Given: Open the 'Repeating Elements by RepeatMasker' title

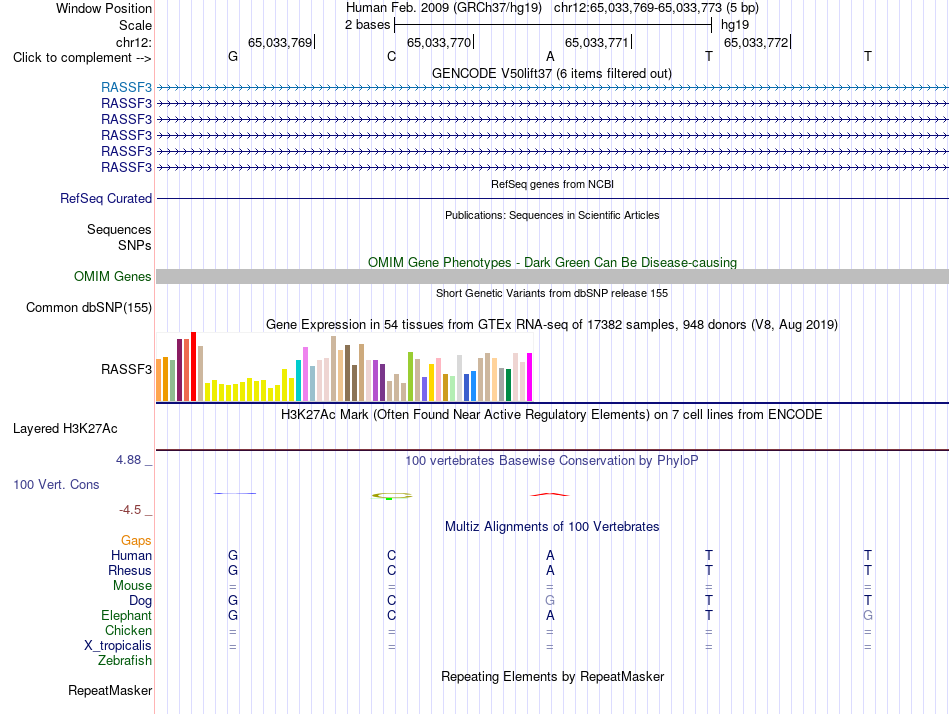Looking at the screenshot, I should pyautogui.click(x=552, y=676).
